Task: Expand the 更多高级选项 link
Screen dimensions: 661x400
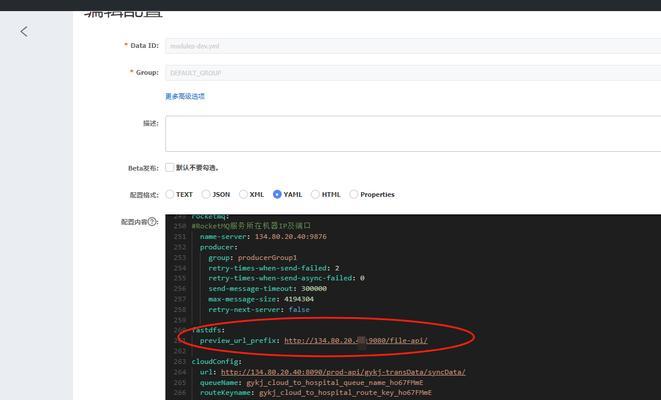Action: pos(185,96)
